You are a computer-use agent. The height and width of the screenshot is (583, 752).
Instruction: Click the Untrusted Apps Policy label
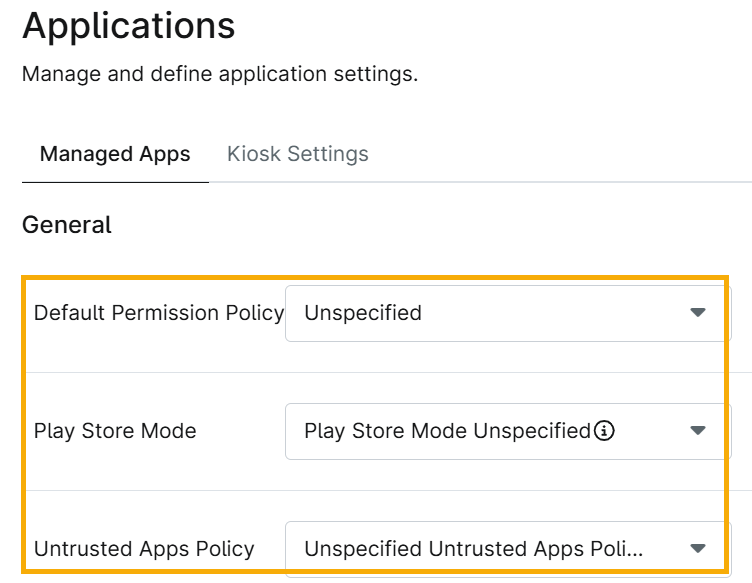144,548
